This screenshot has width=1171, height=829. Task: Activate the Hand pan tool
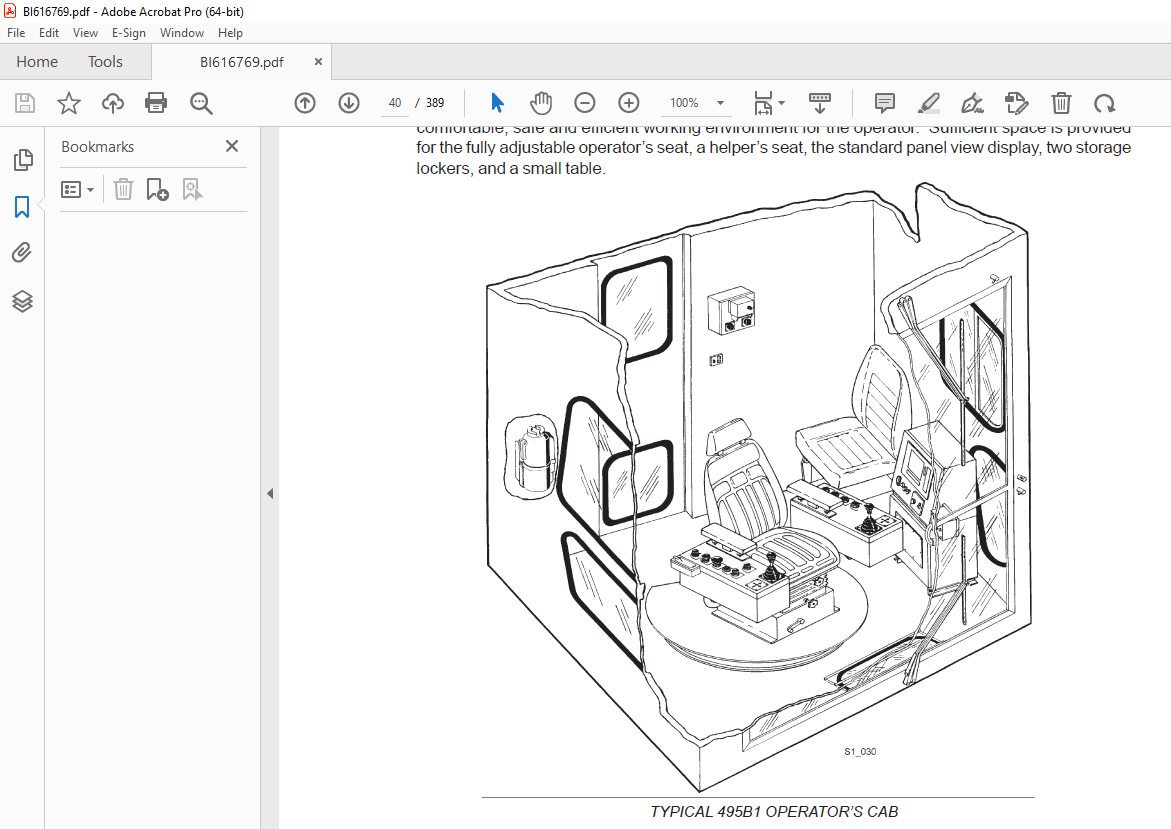tap(541, 103)
